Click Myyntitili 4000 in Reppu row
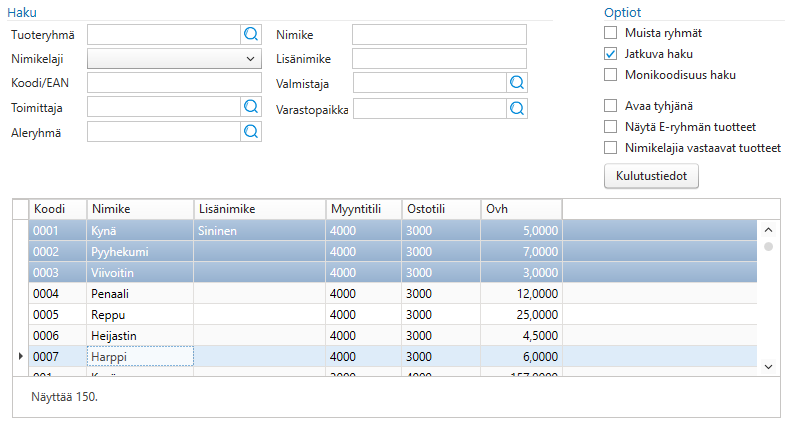The image size is (785, 421). (x=363, y=315)
